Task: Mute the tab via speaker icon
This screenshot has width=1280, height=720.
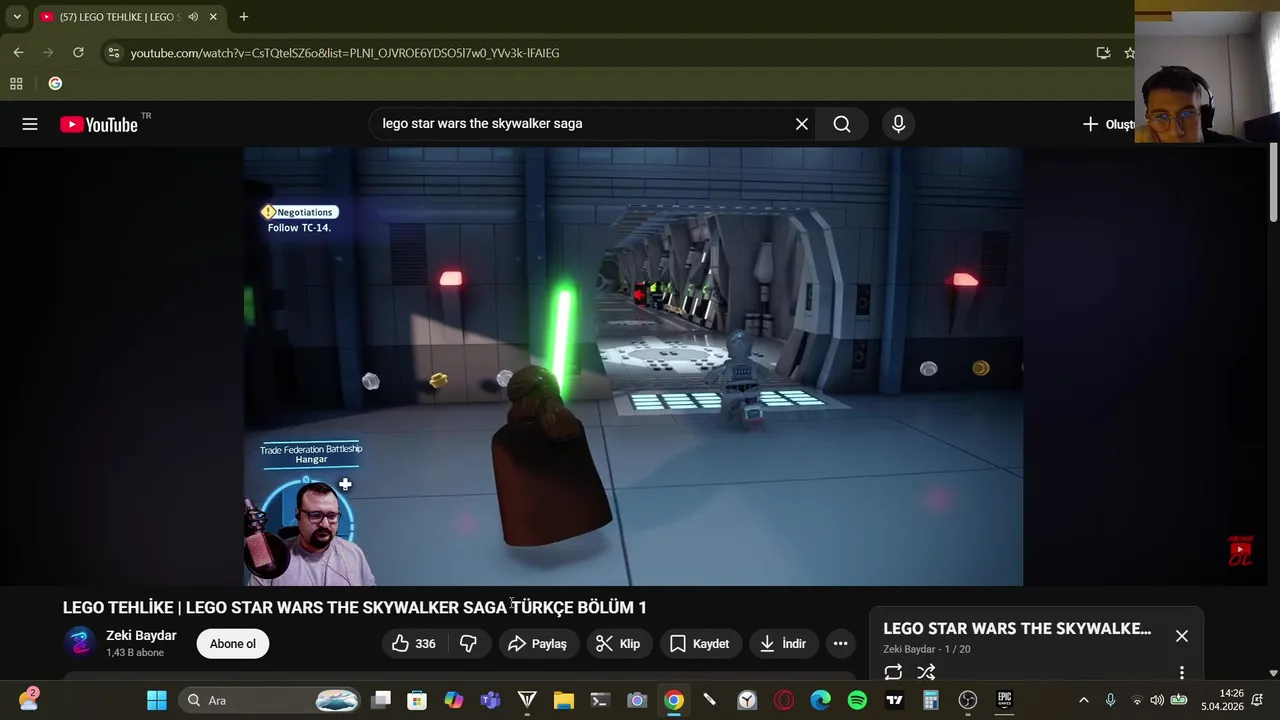Action: point(193,17)
